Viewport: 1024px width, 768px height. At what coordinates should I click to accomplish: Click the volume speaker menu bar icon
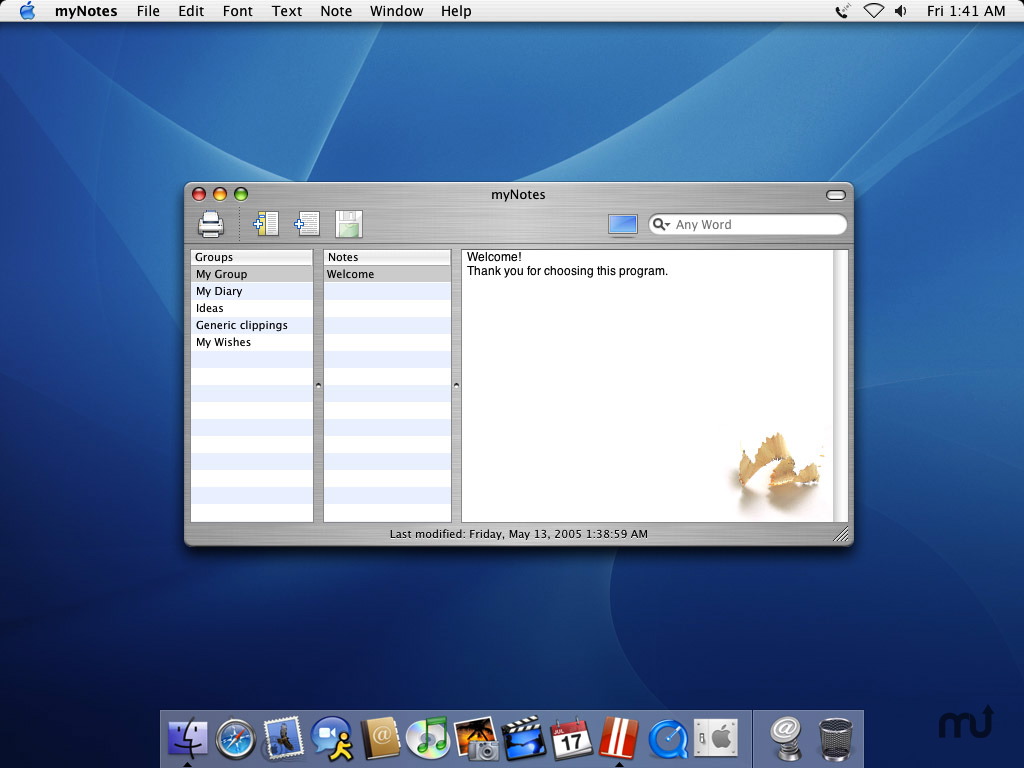[x=901, y=11]
